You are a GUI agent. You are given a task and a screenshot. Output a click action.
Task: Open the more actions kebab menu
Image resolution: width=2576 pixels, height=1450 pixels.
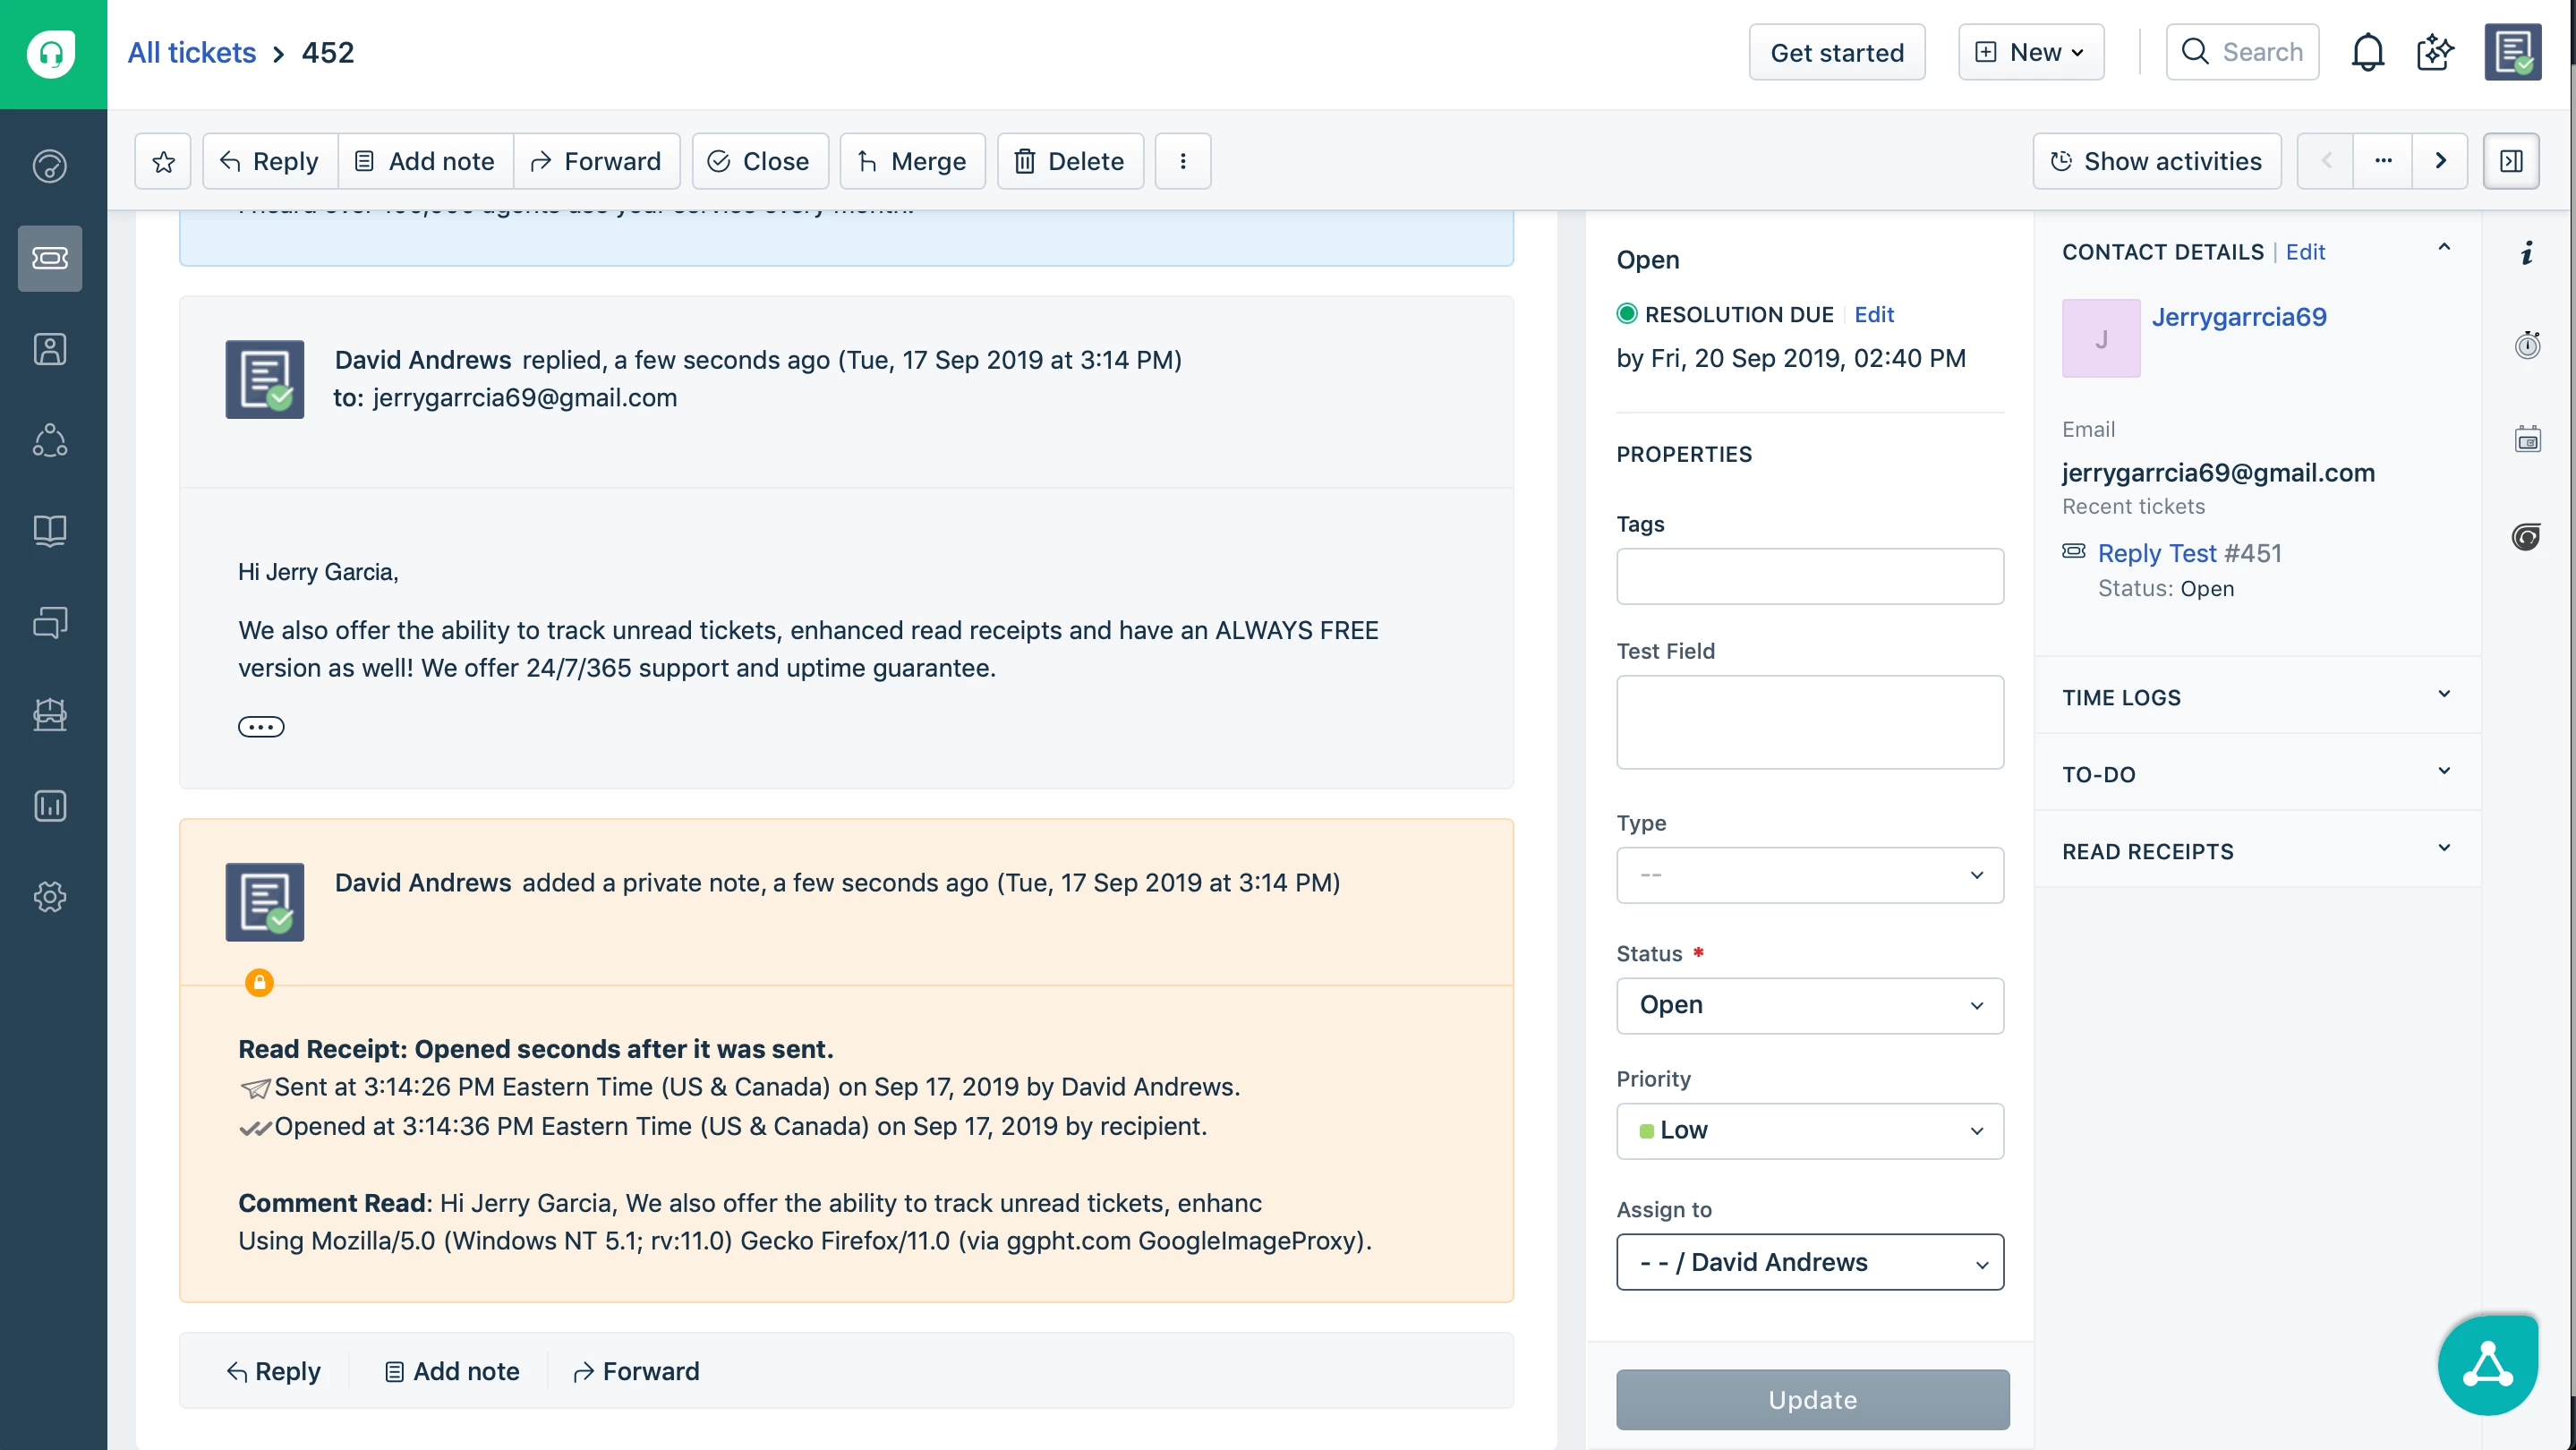[x=1182, y=161]
